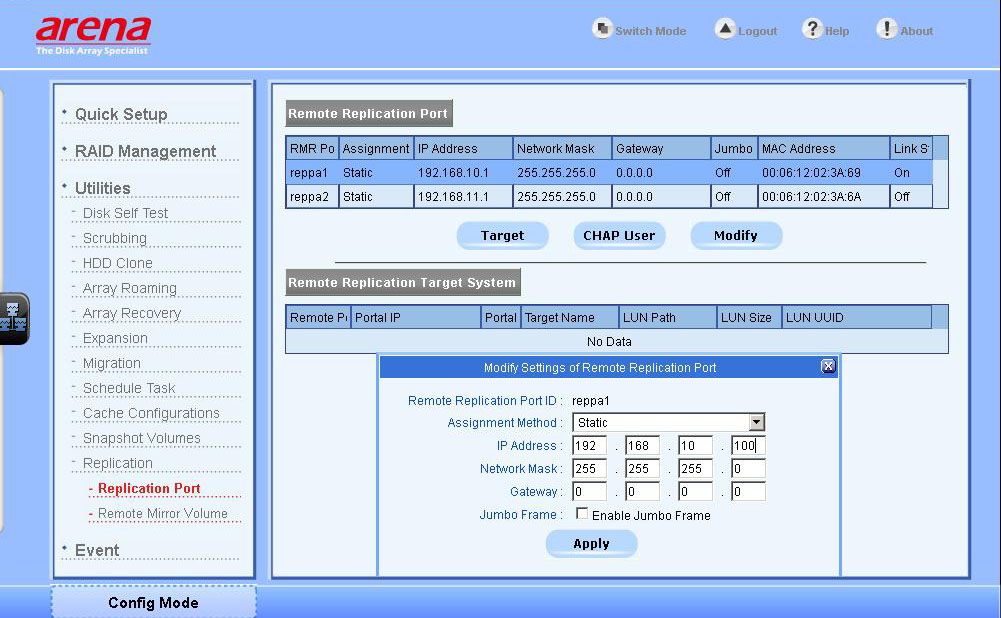Click the arena logo
The height and width of the screenshot is (618, 1001).
click(x=94, y=34)
